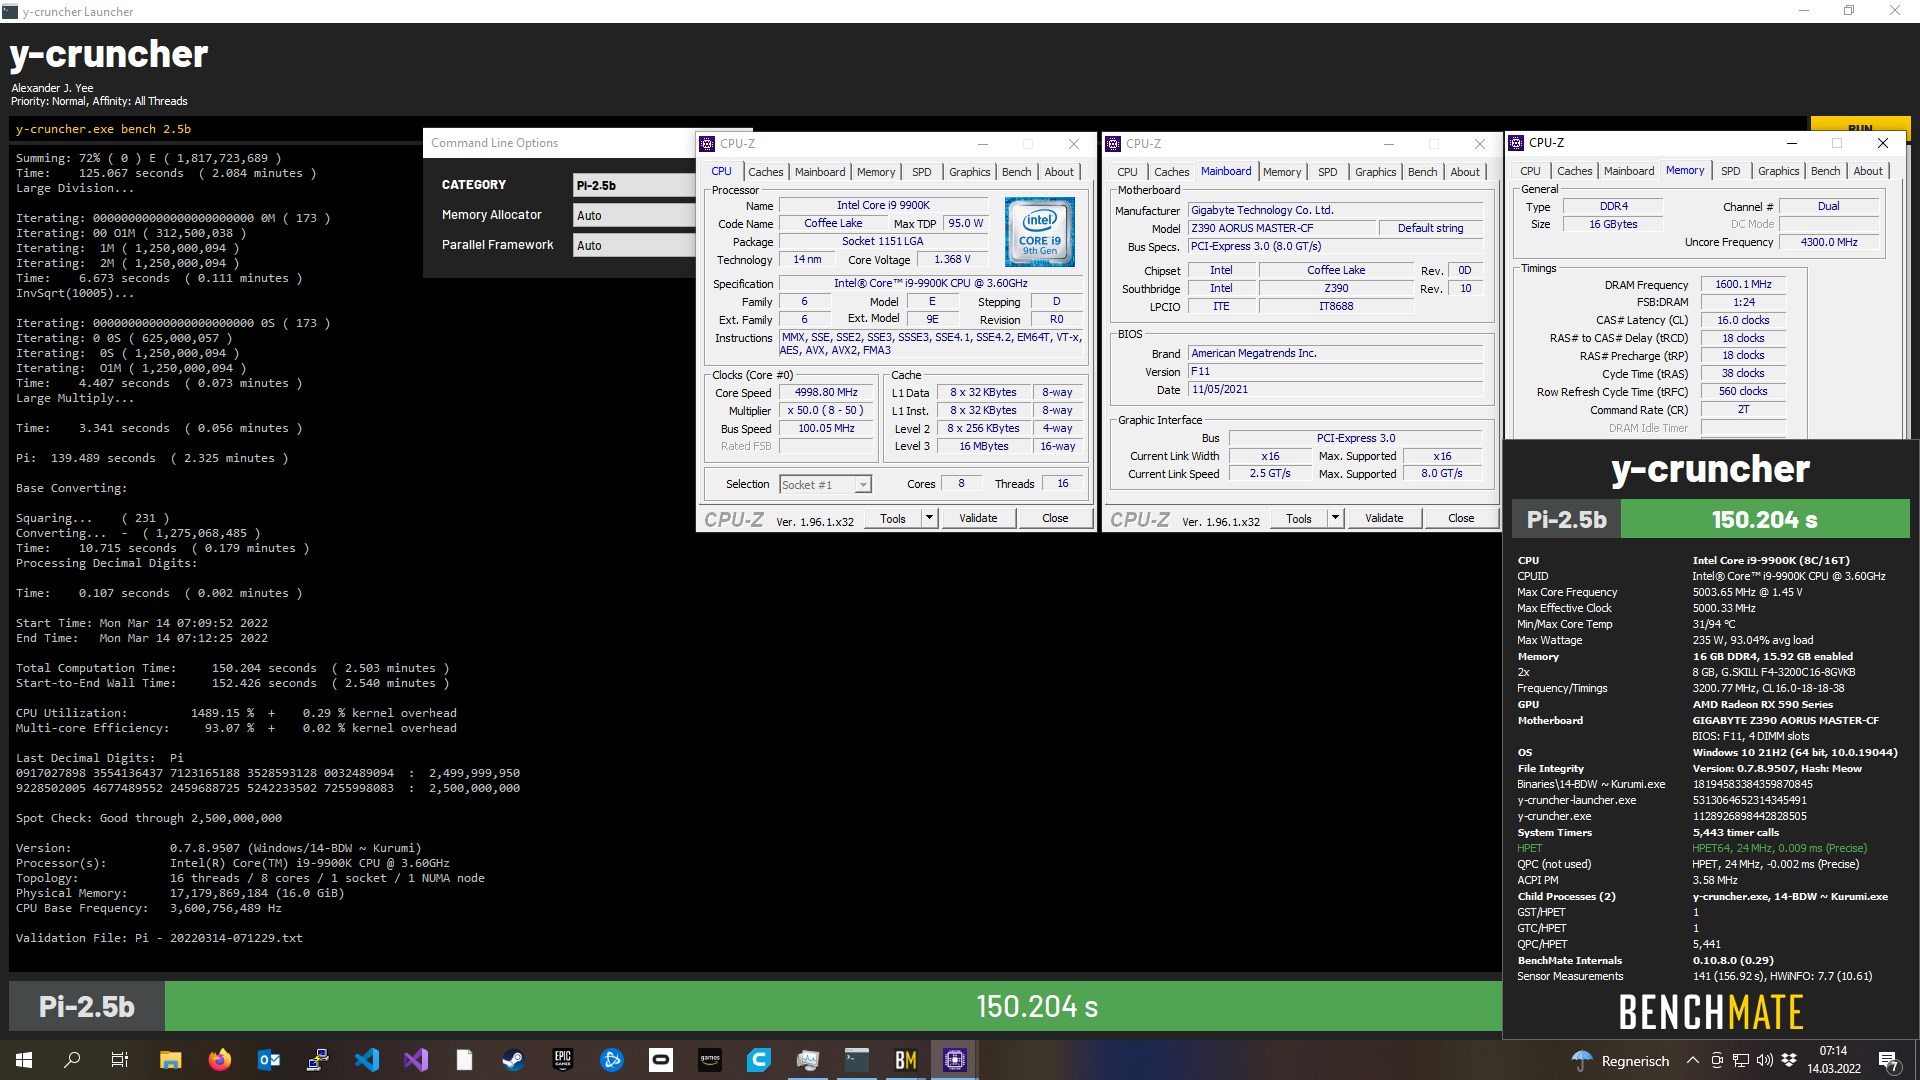Click the Core Speed value 4998.80 MHz

826,393
